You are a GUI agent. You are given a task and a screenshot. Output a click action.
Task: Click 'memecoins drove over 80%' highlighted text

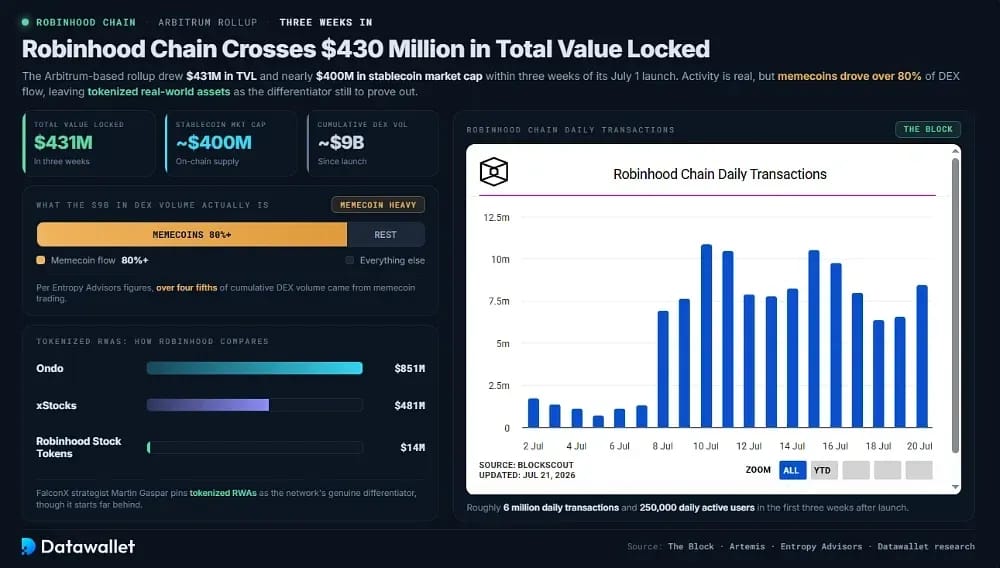click(x=849, y=76)
